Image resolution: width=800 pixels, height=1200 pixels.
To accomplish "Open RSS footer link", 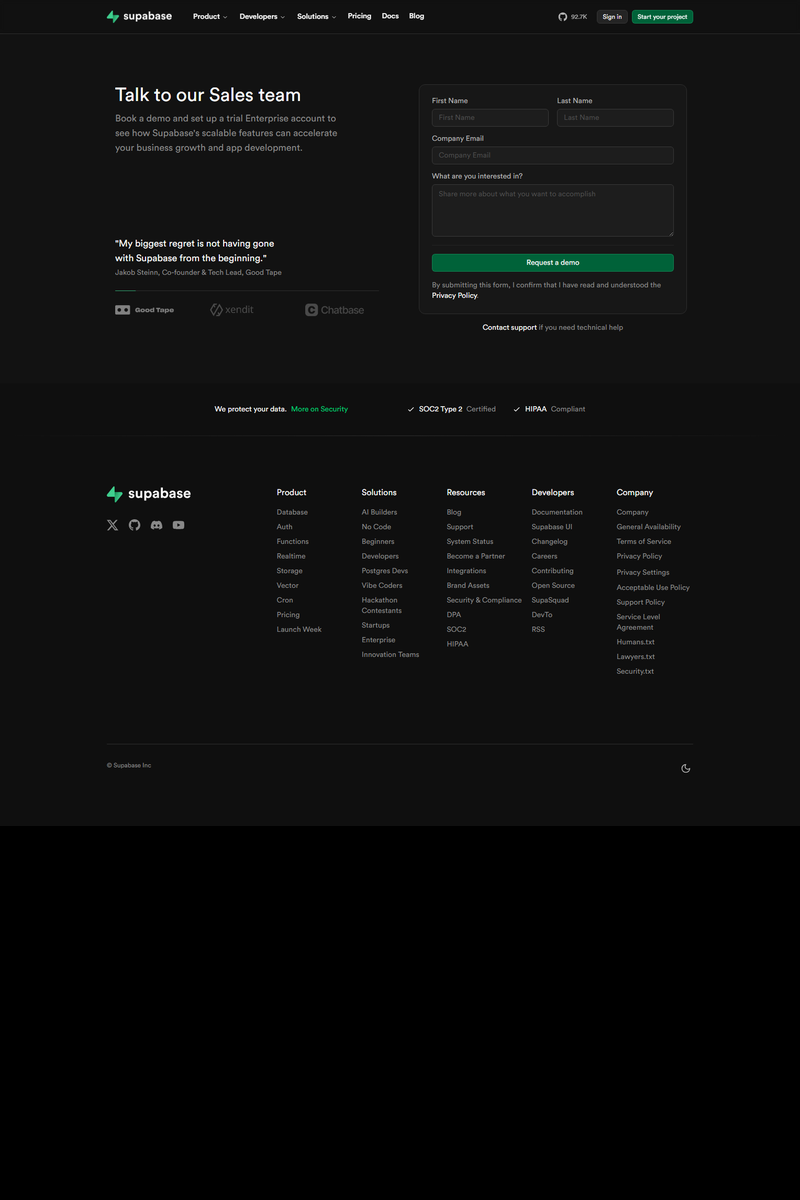I will 538,630.
